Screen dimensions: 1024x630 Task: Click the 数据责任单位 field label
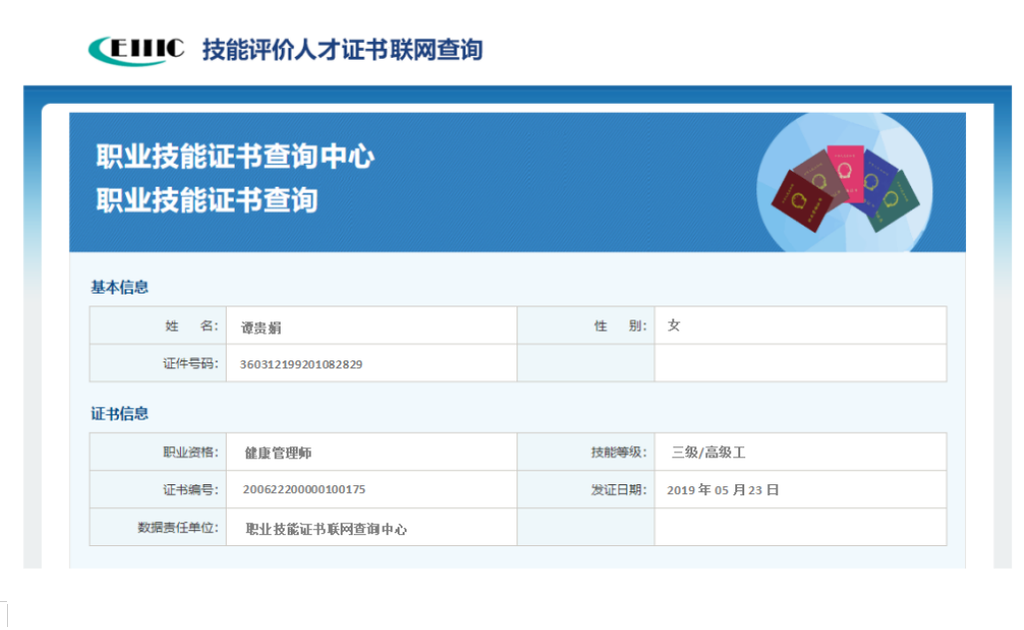click(177, 528)
